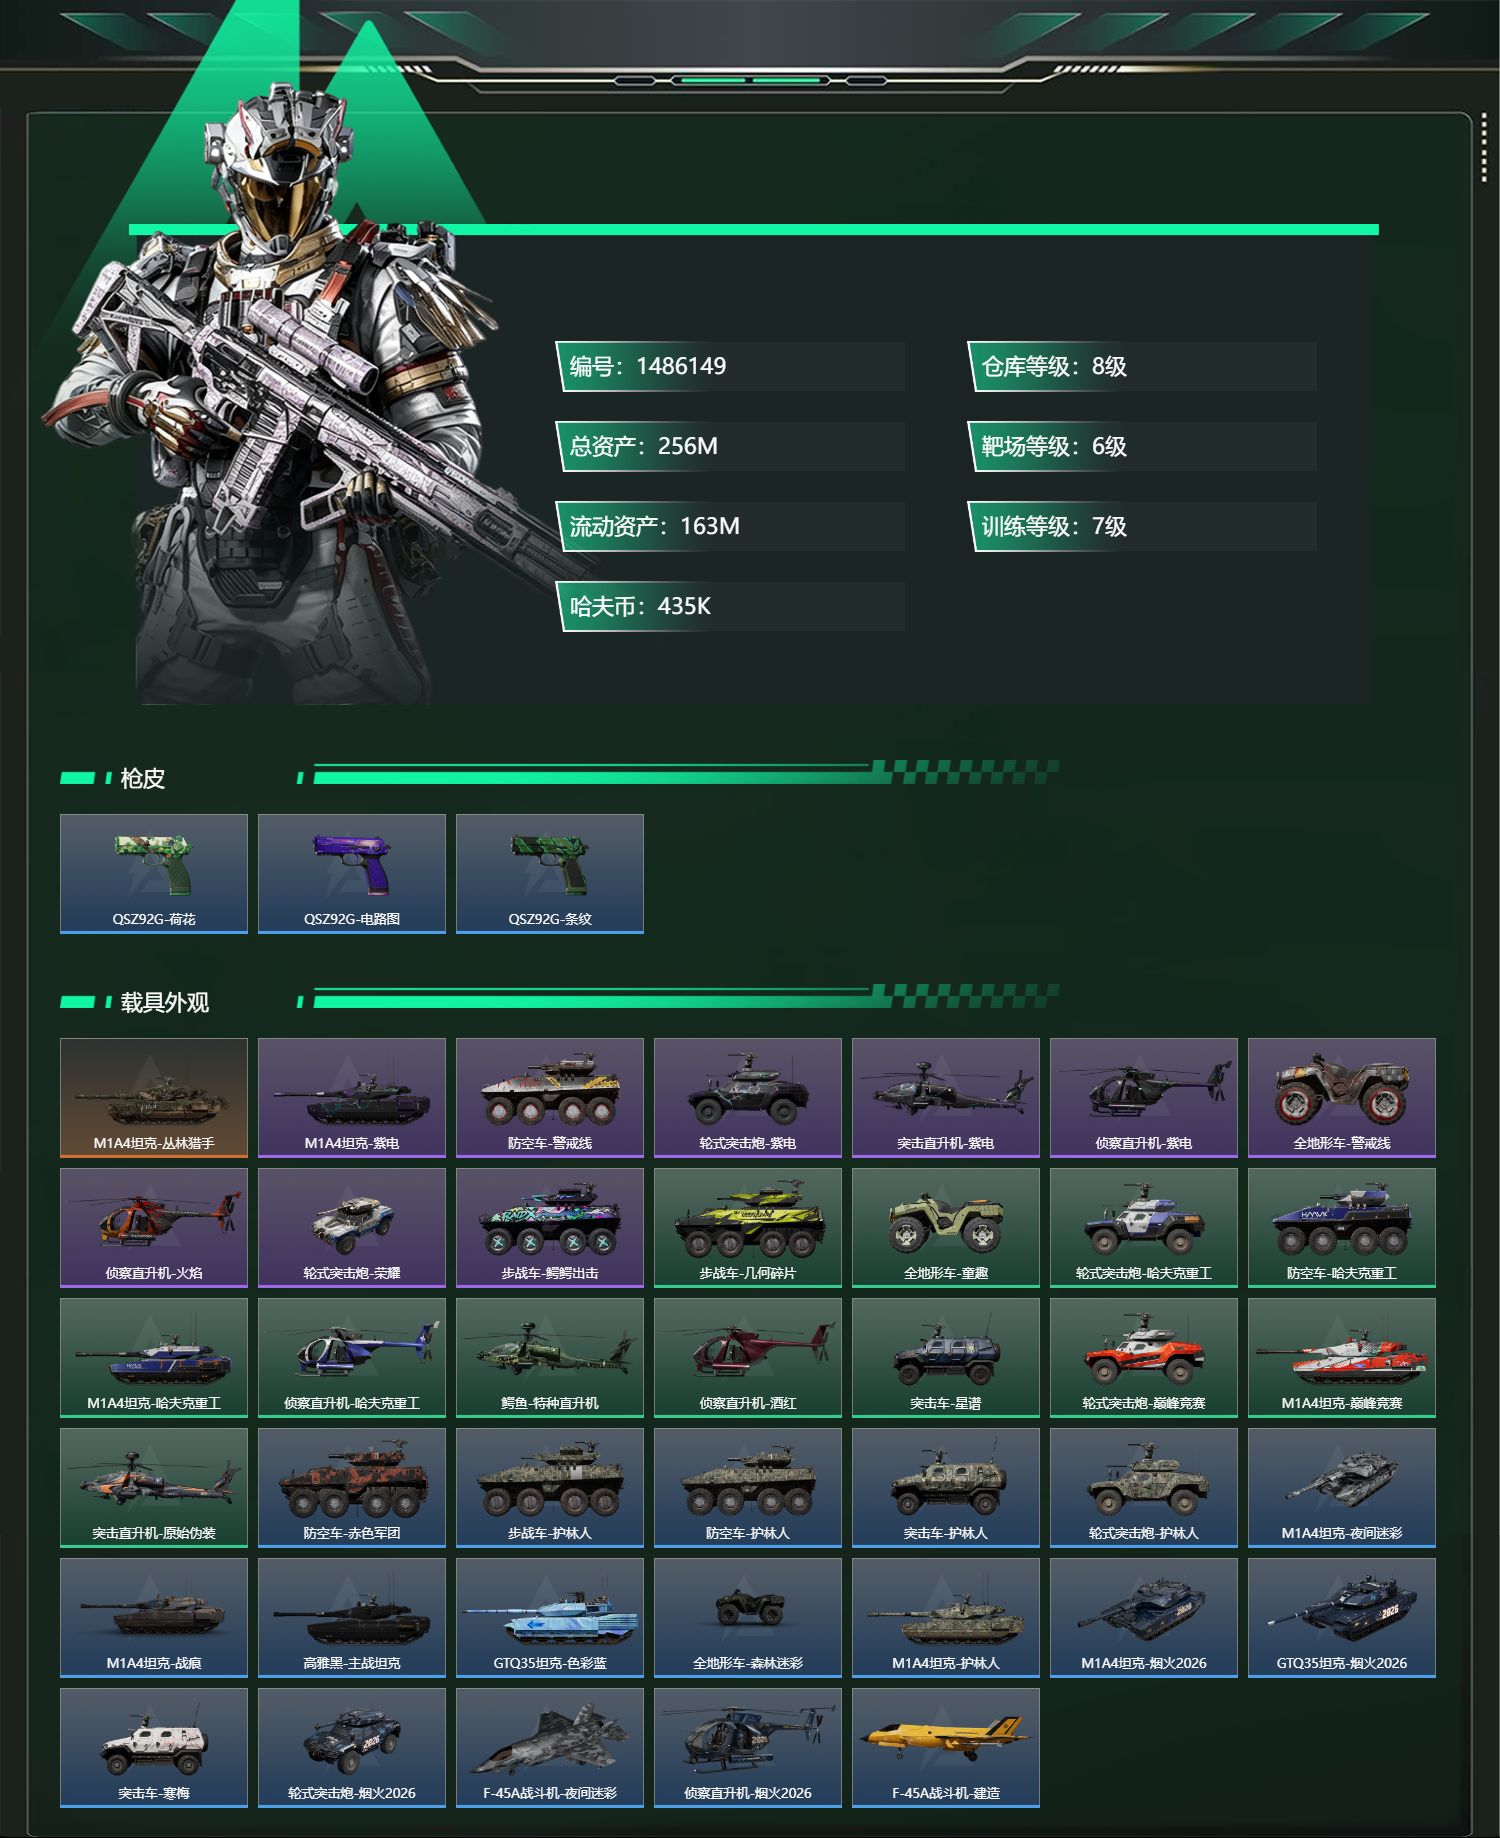This screenshot has width=1500, height=1838.
Task: Open the 步战车-鳄鳄出击 skin card
Action: click(550, 1228)
